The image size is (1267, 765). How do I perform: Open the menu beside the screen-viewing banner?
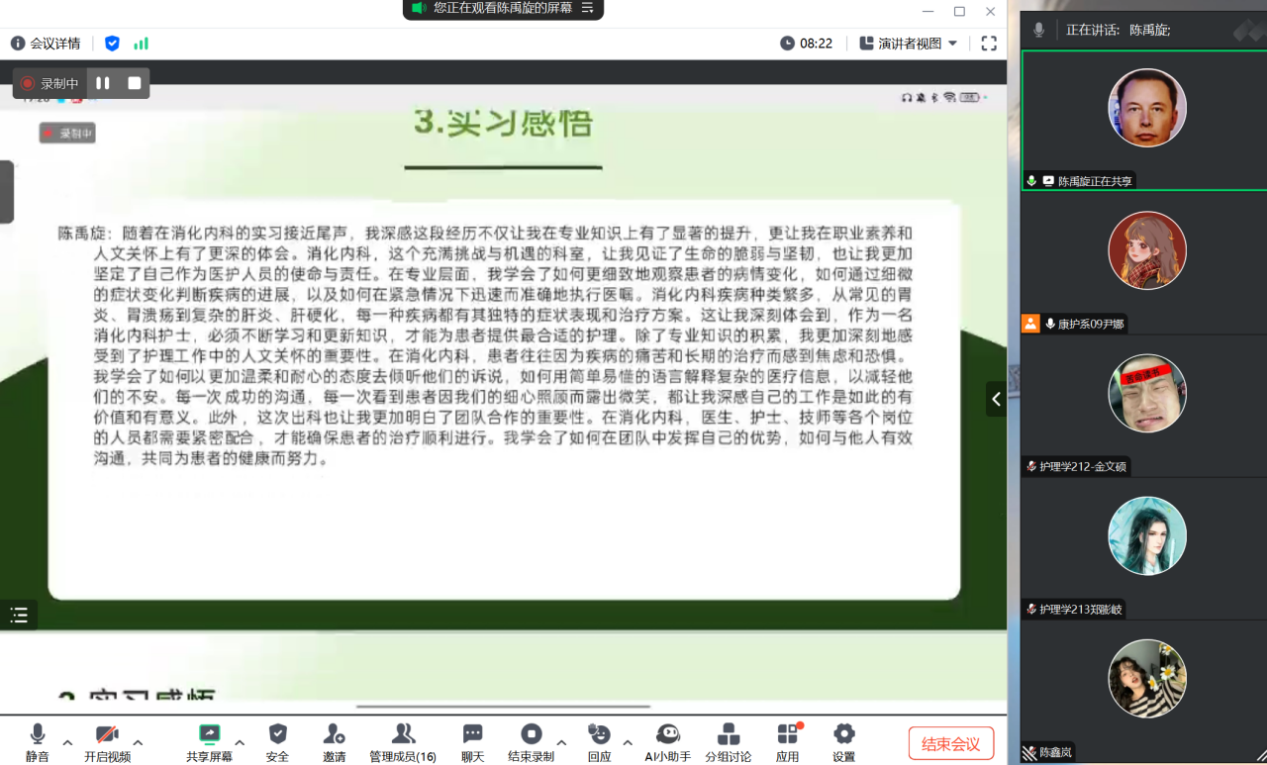pyautogui.click(x=588, y=8)
